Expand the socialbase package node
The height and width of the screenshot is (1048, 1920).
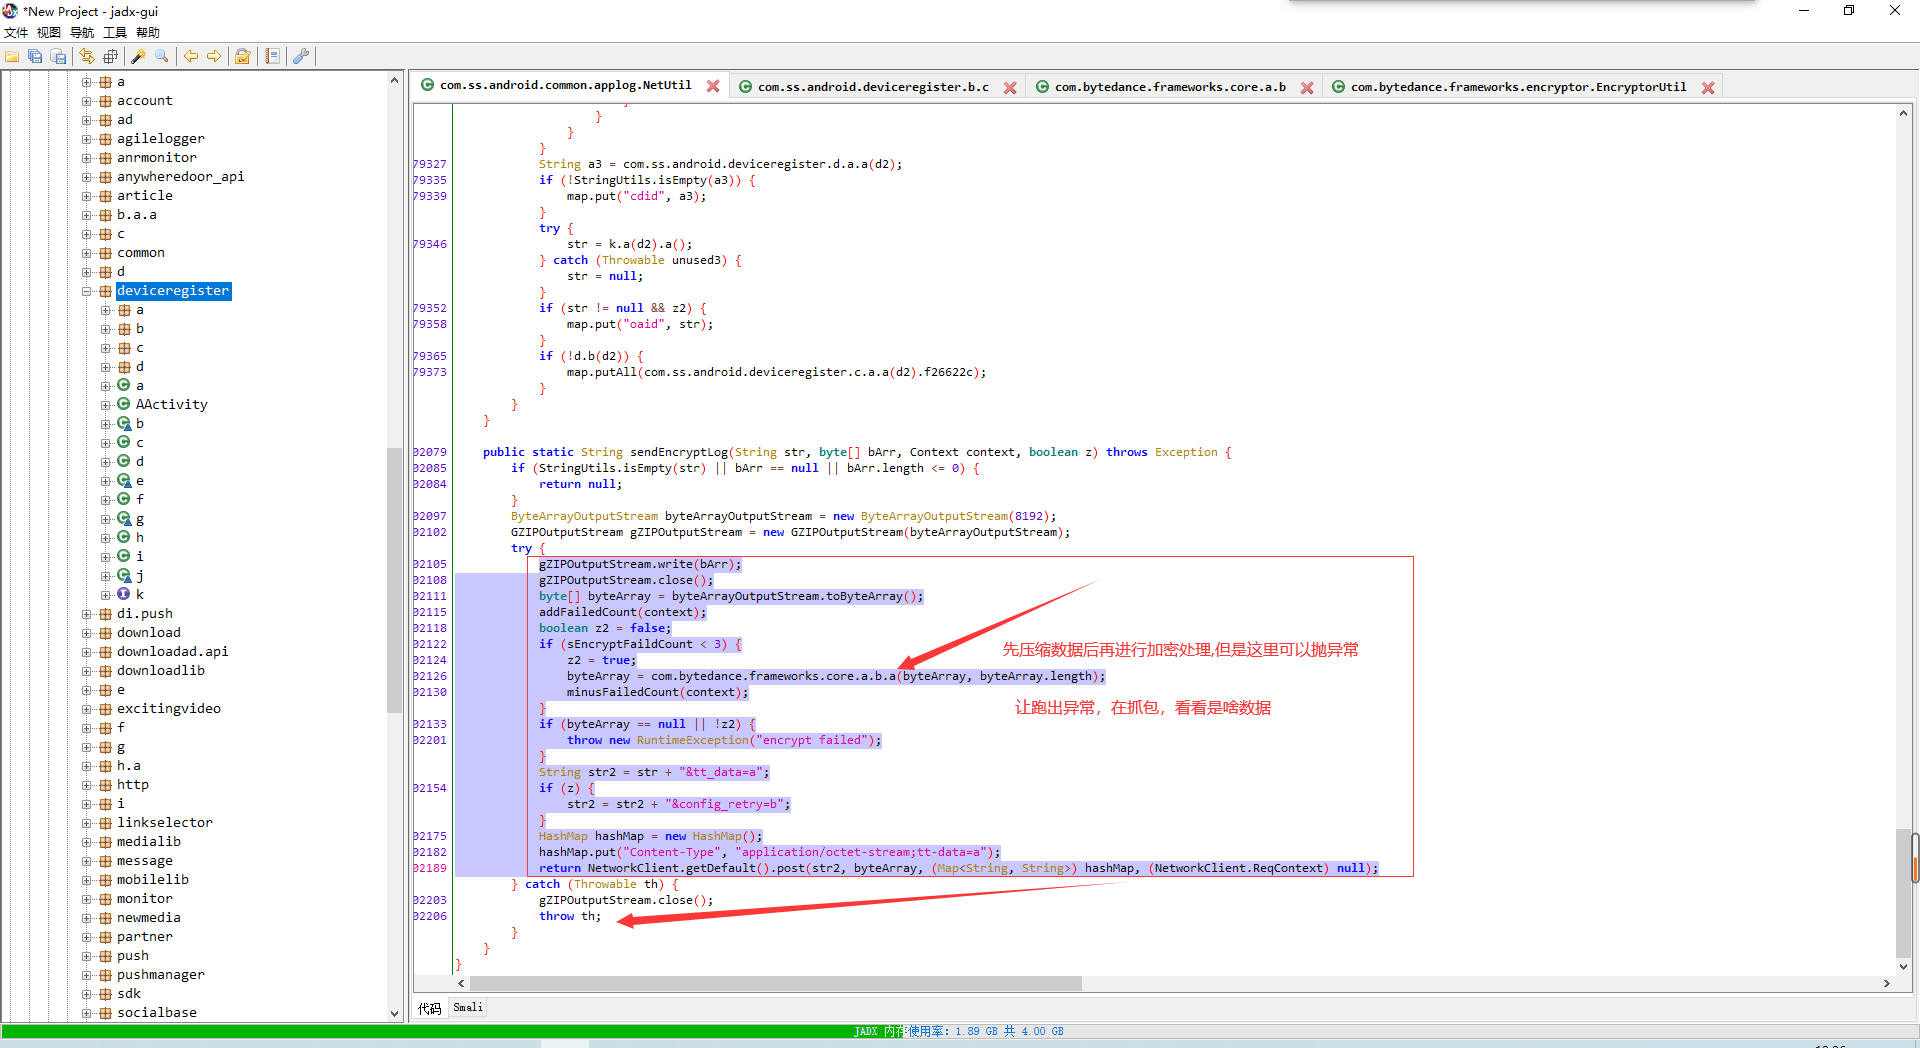87,1013
